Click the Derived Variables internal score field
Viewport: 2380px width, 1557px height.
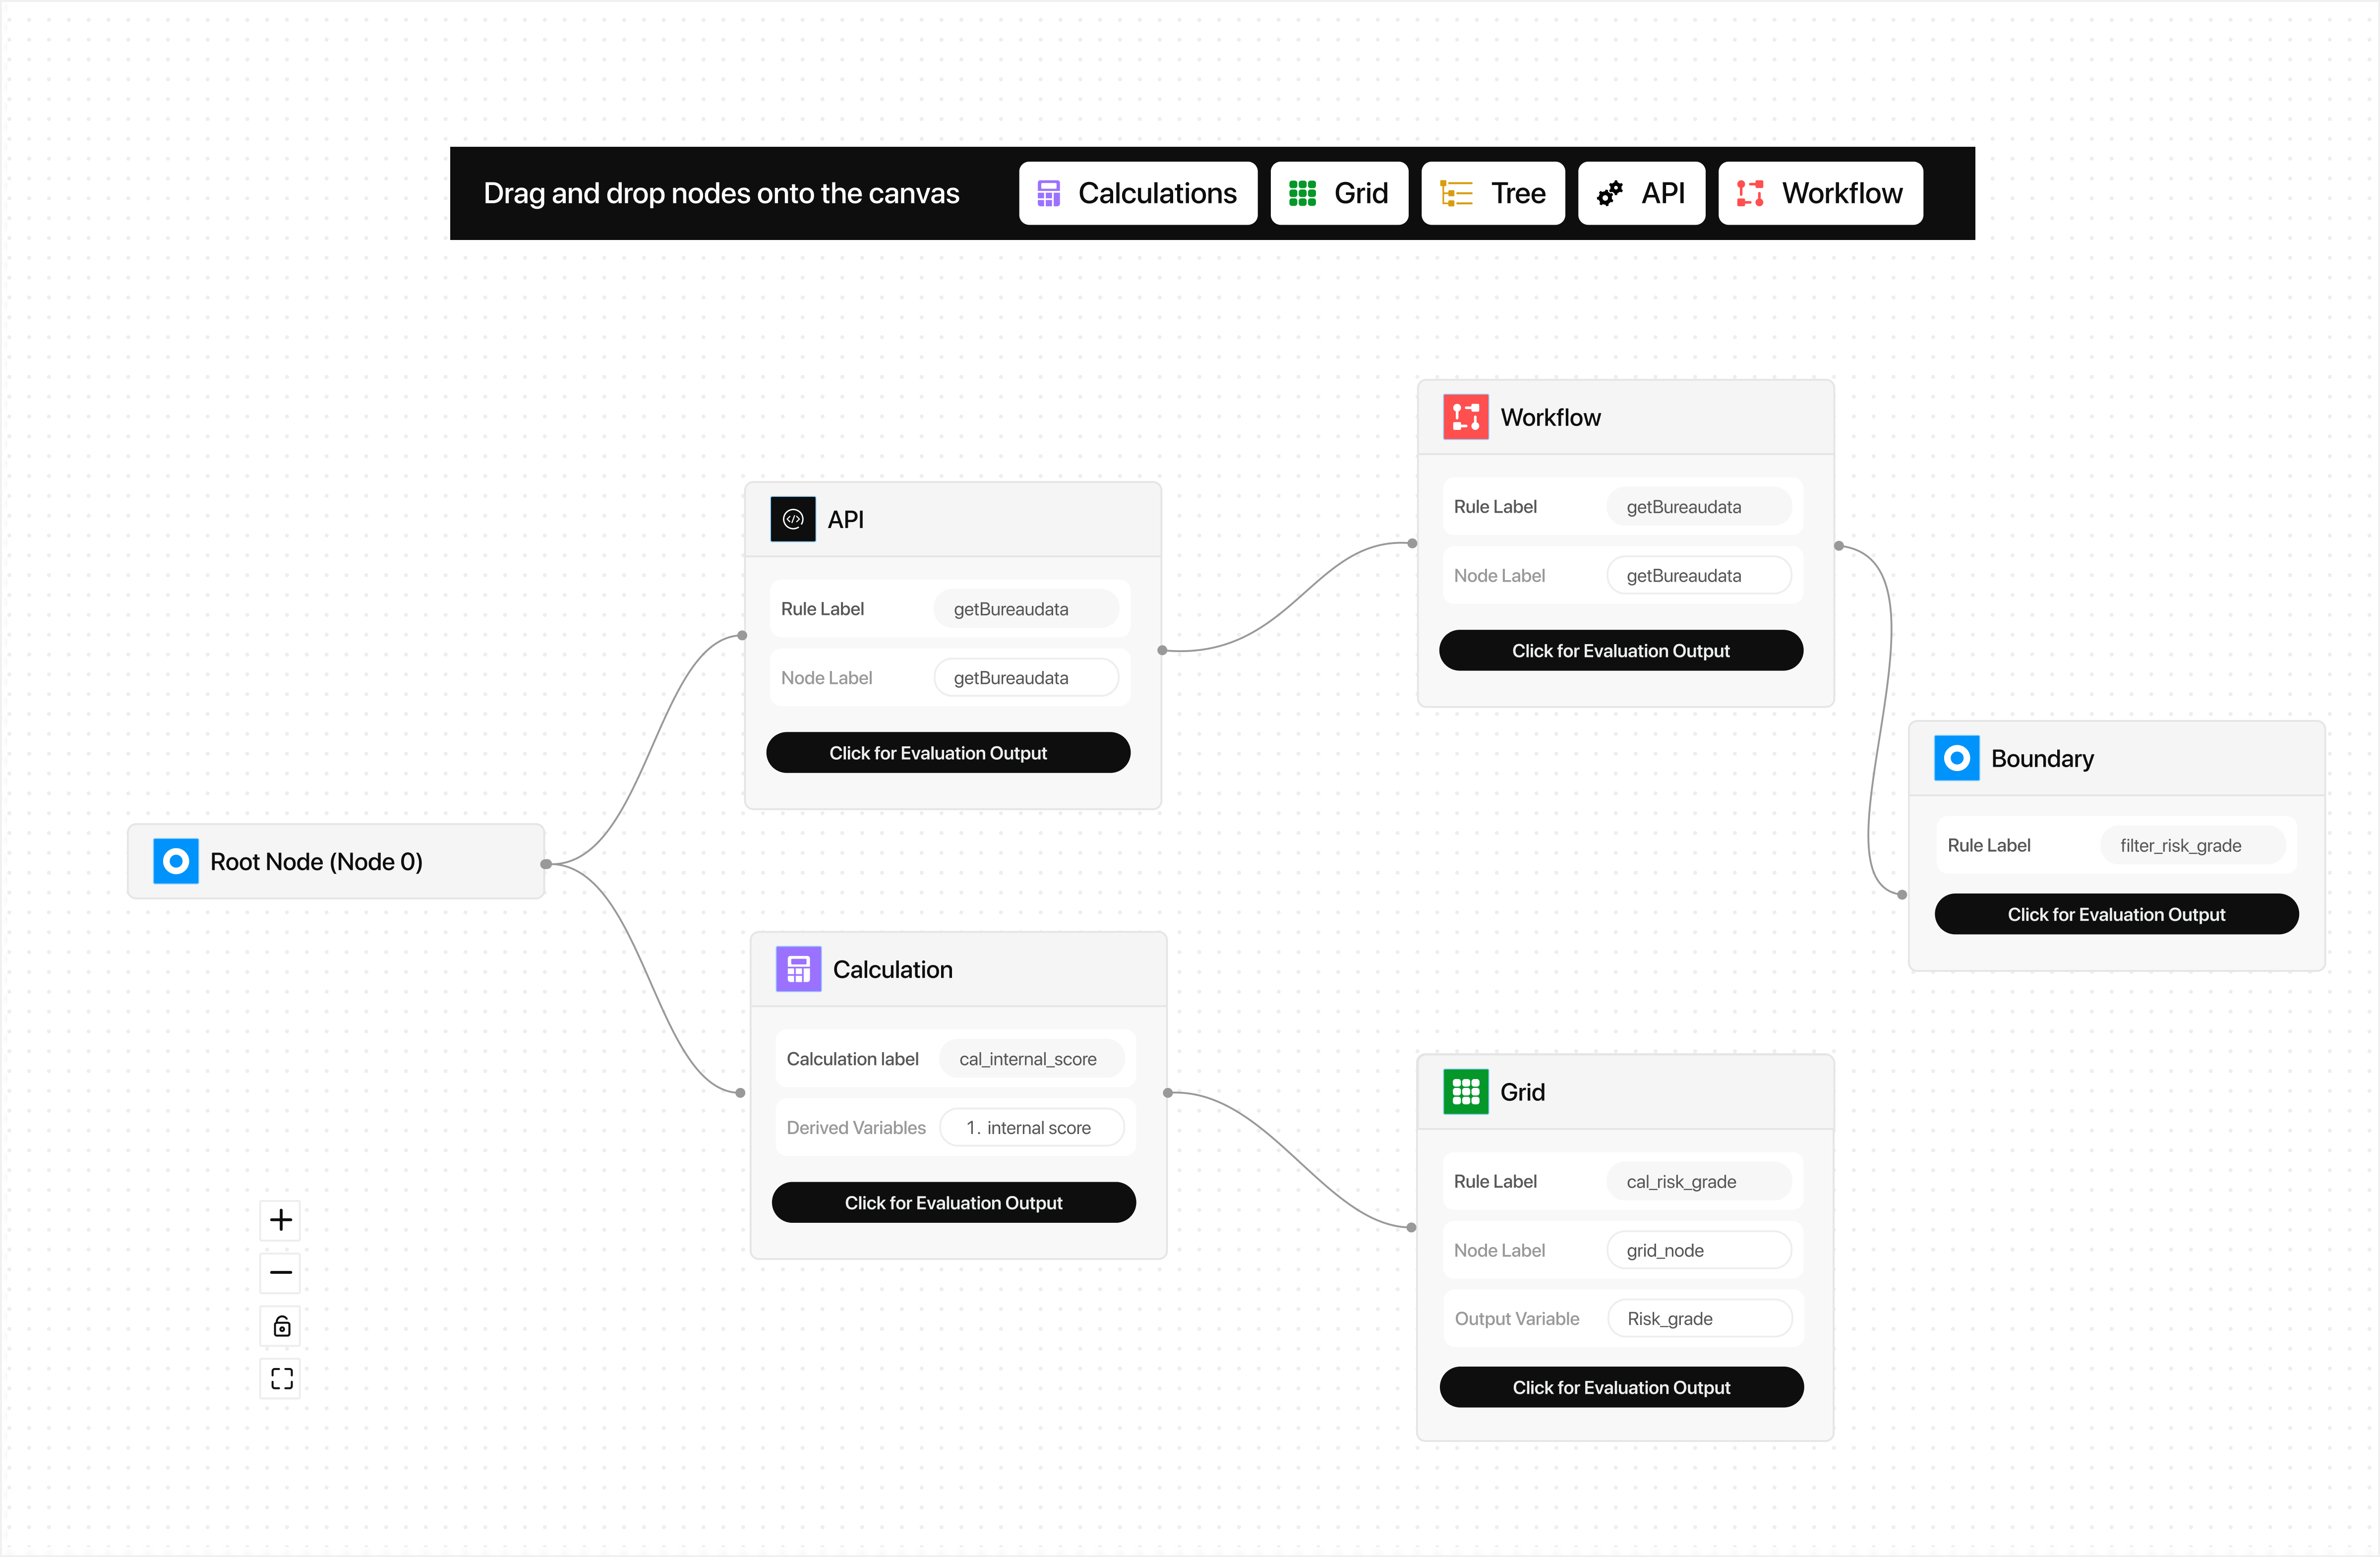(x=1032, y=1128)
